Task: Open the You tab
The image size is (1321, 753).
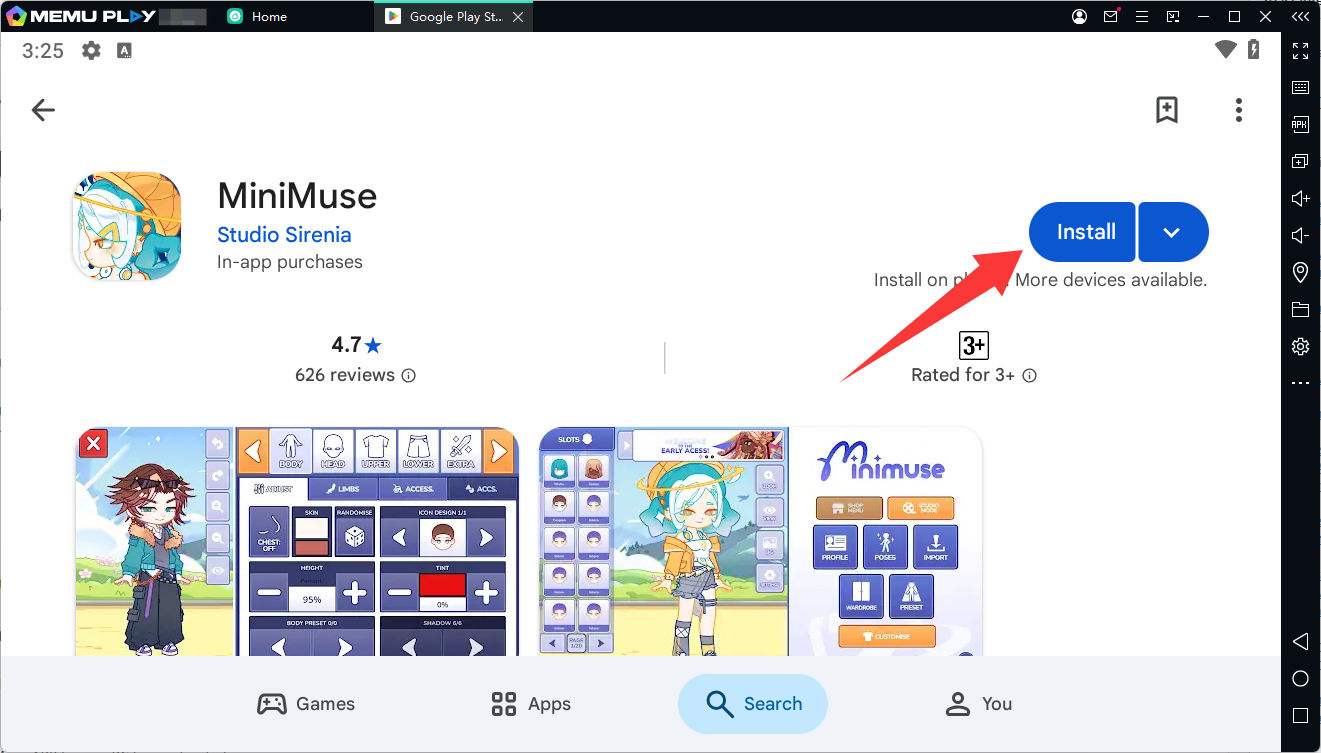Action: [979, 704]
